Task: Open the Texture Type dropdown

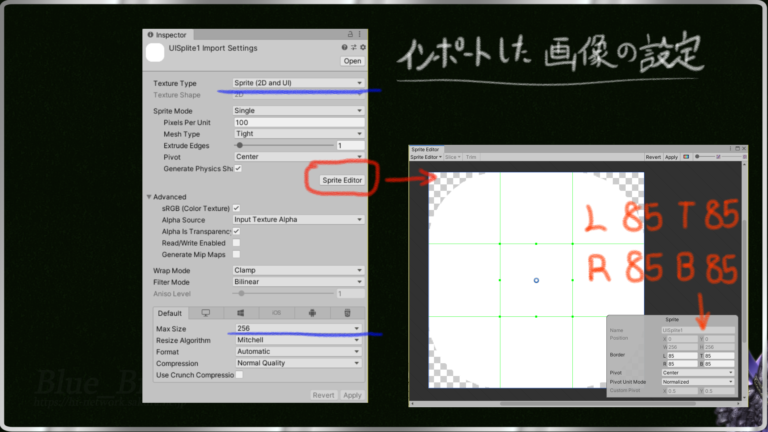Action: [x=298, y=83]
